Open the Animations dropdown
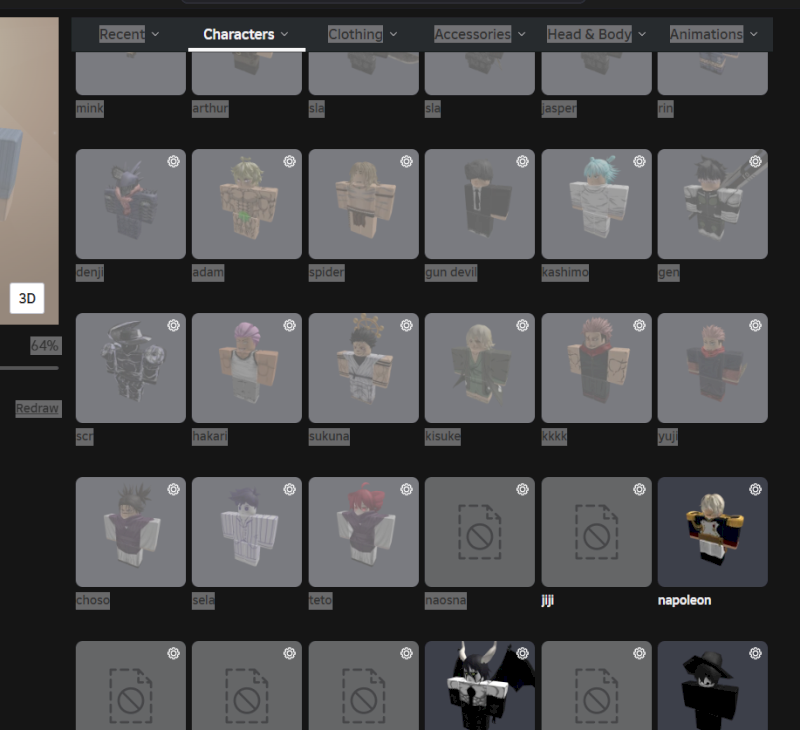This screenshot has width=800, height=730. [714, 34]
